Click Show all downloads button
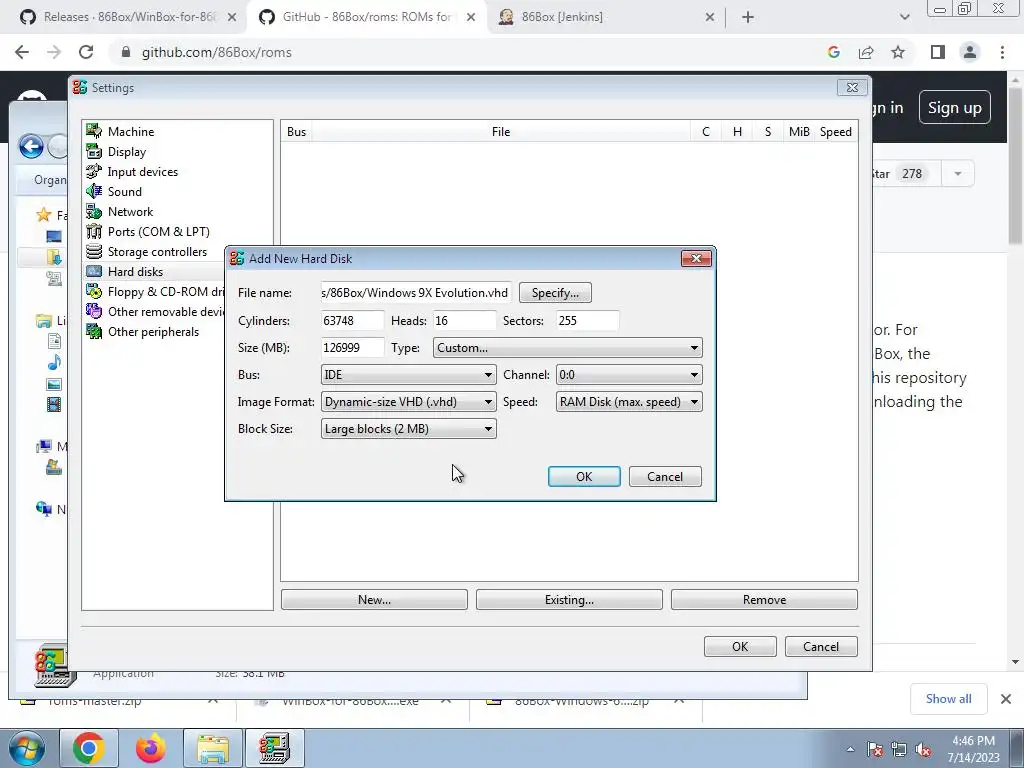 tap(948, 699)
